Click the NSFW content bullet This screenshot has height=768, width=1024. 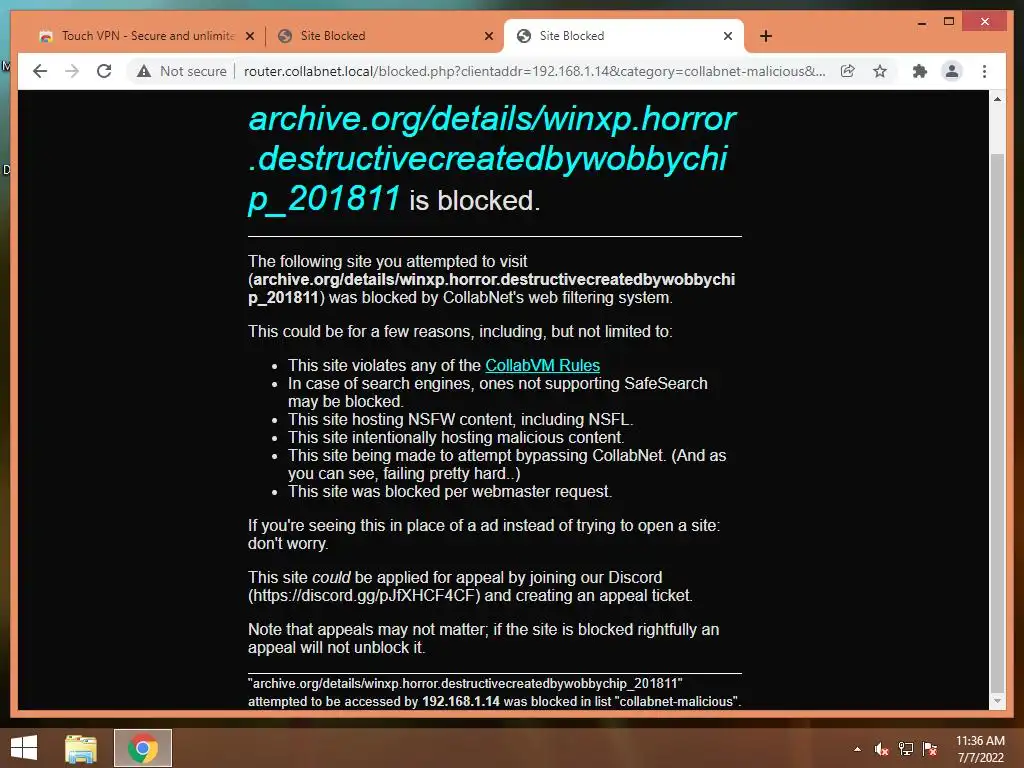460,419
